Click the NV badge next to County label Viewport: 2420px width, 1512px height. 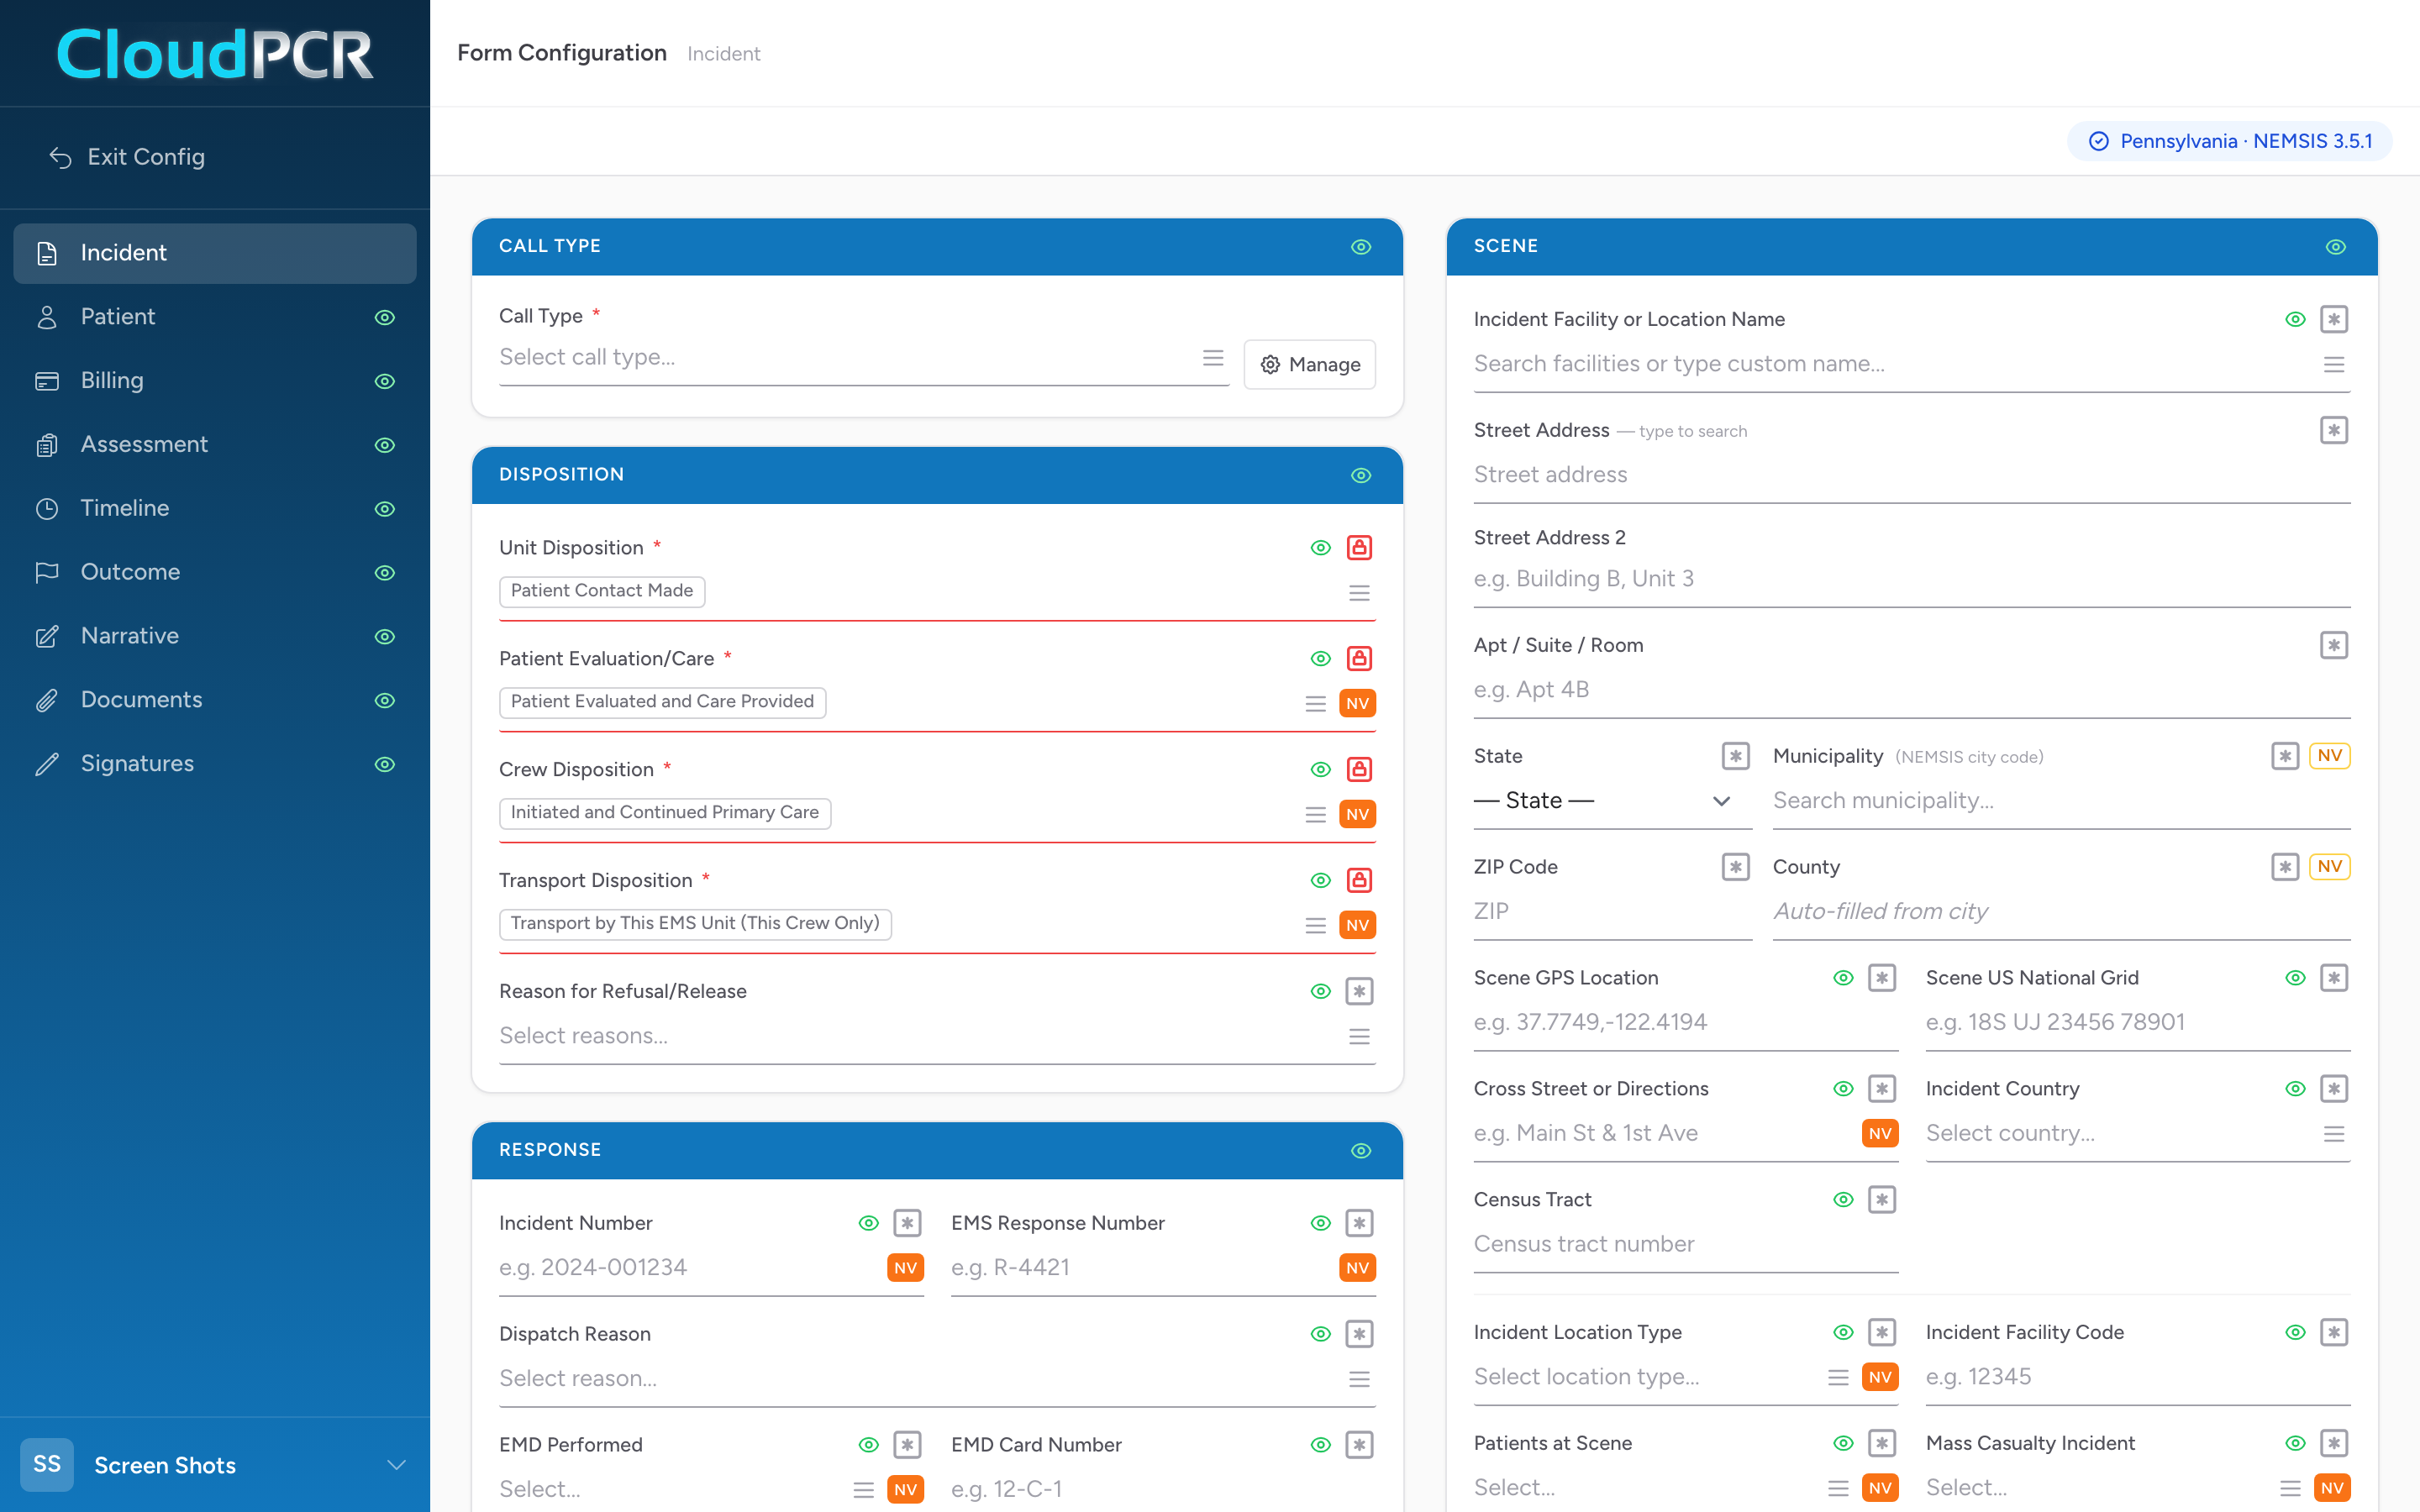click(2330, 867)
